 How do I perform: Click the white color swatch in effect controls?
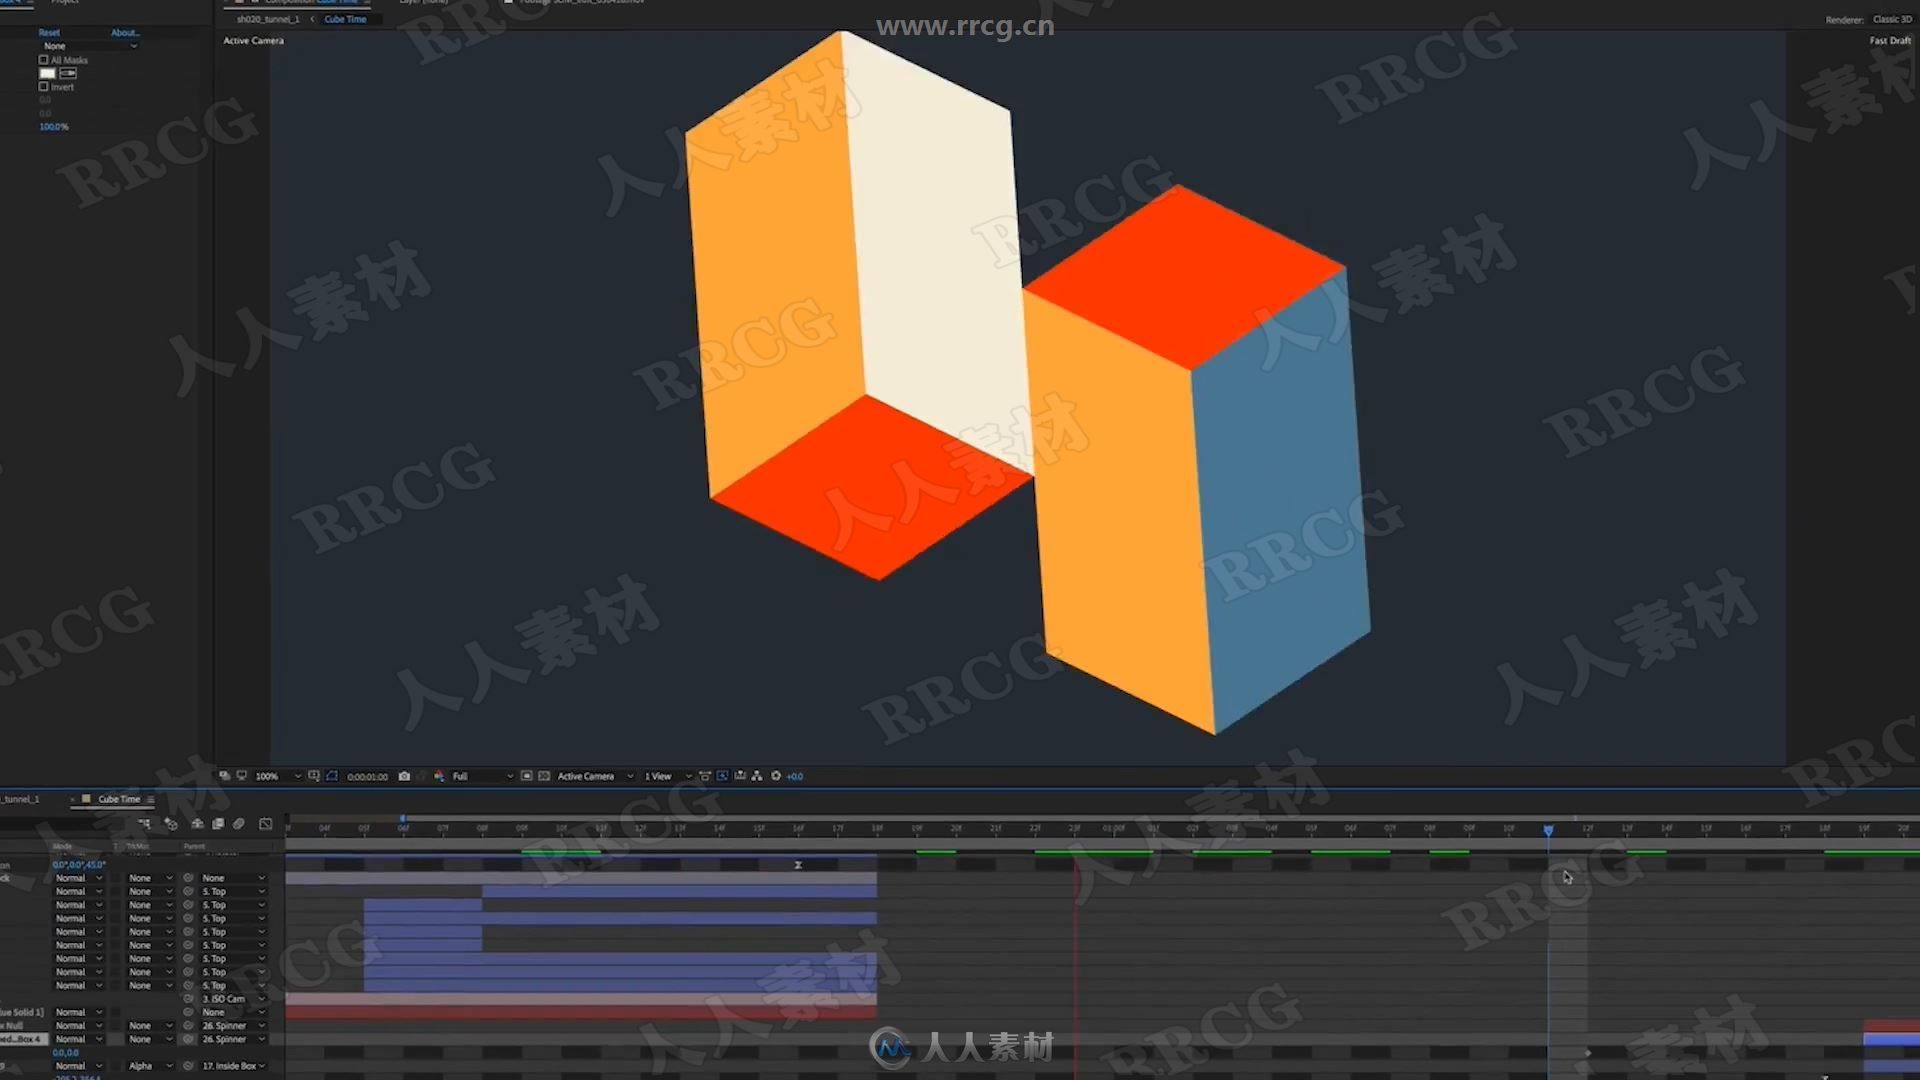tap(47, 73)
